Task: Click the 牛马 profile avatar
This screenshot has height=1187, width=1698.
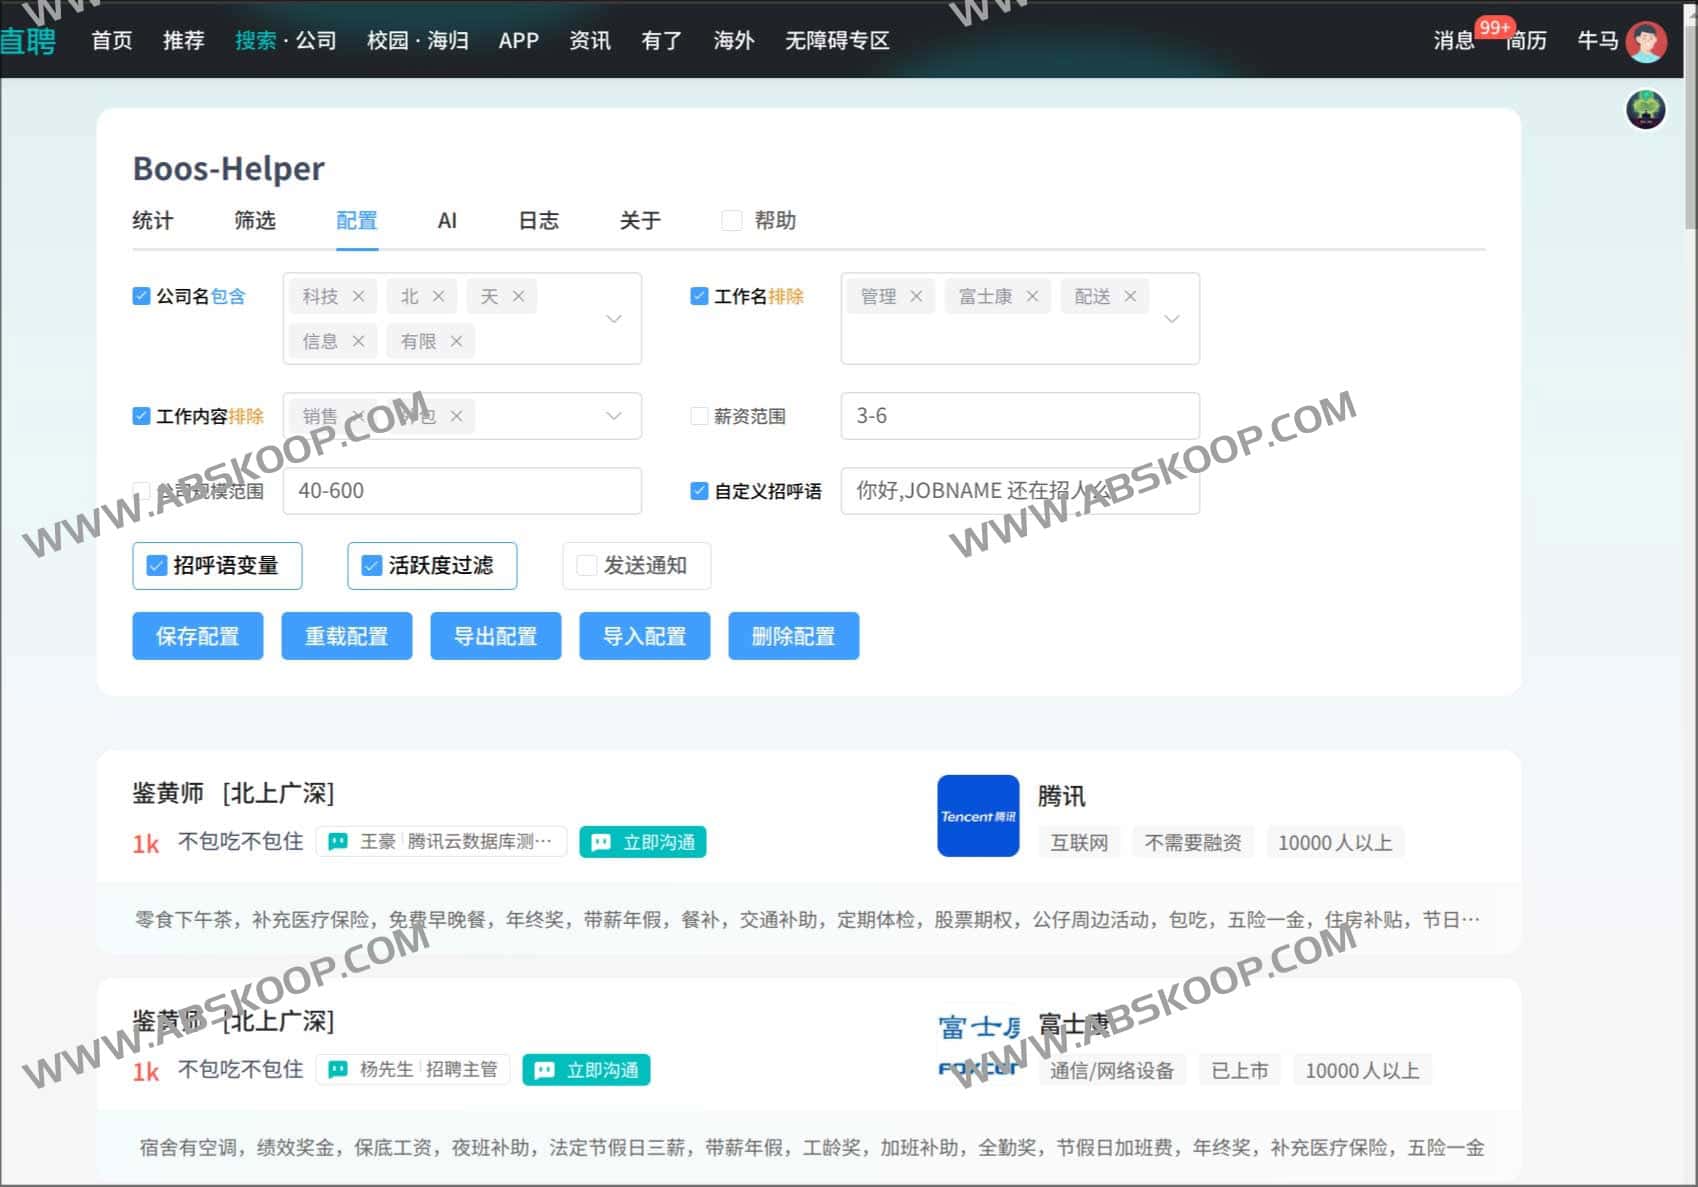Action: (x=1643, y=41)
